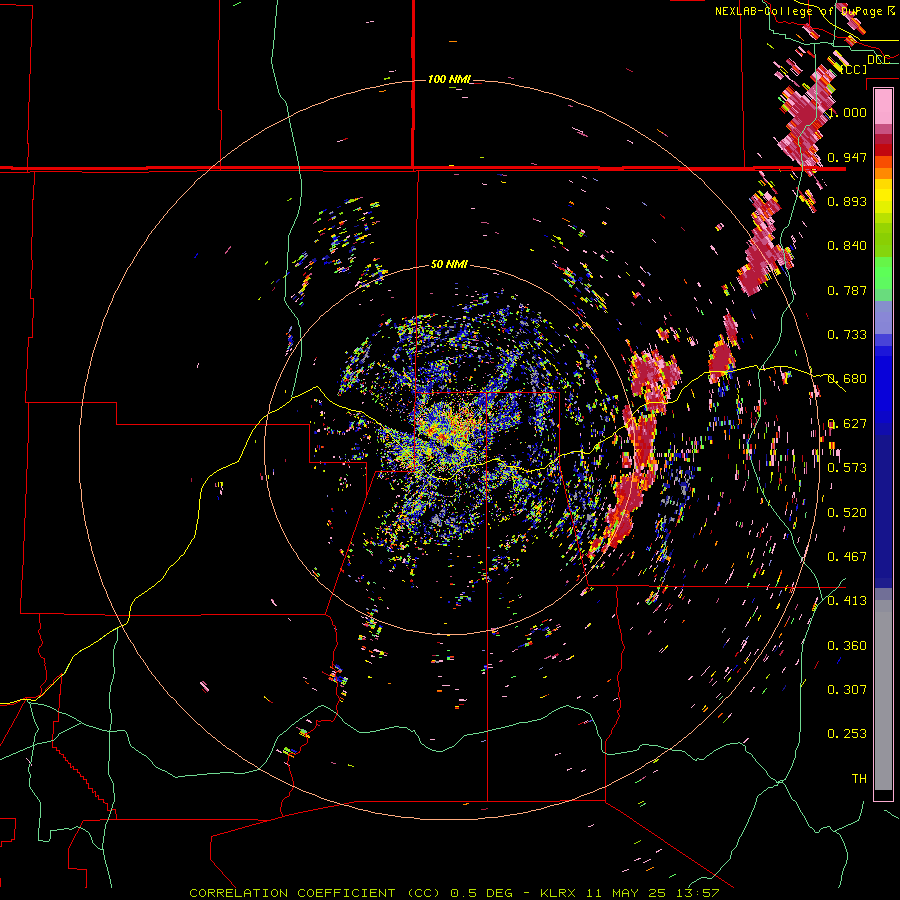The height and width of the screenshot is (900, 900).
Task: Select the 0.733 value on the color scale
Action: click(847, 335)
